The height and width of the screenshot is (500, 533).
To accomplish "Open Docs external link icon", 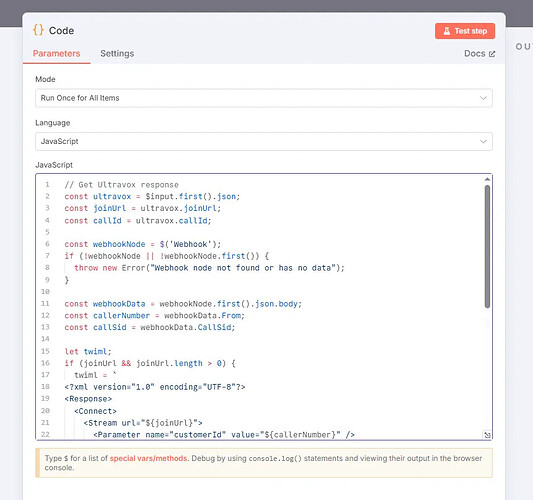I will tap(492, 54).
